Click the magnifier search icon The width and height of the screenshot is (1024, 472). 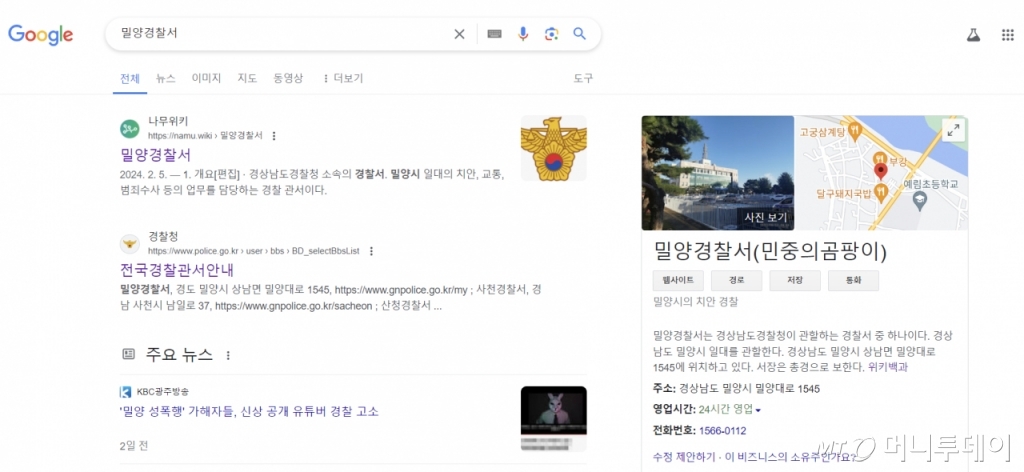pyautogui.click(x=579, y=34)
